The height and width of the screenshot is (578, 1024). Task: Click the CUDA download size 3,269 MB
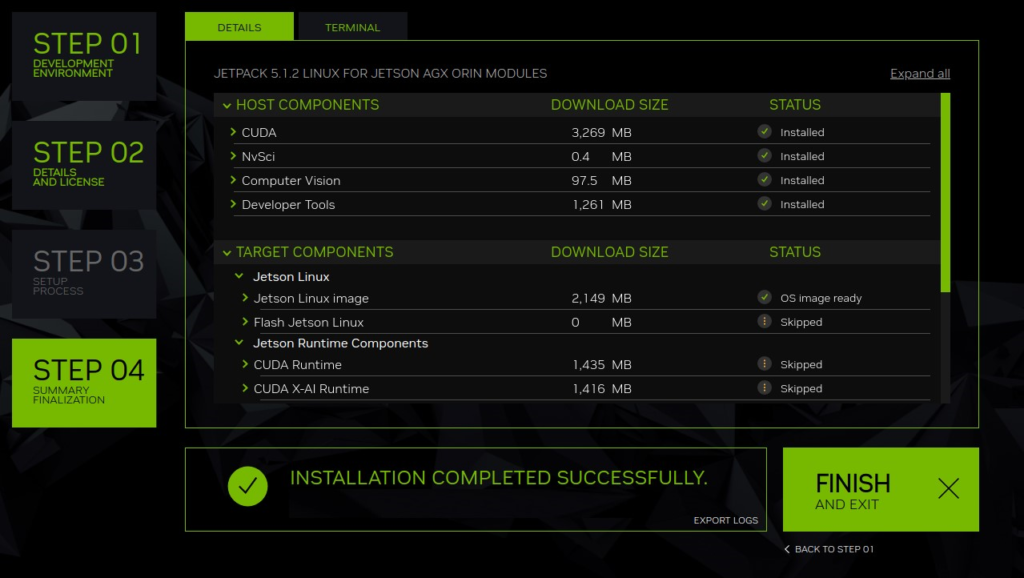click(x=601, y=133)
